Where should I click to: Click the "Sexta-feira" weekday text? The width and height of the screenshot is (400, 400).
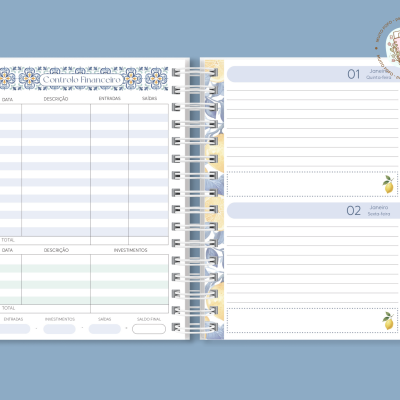pos(379,214)
